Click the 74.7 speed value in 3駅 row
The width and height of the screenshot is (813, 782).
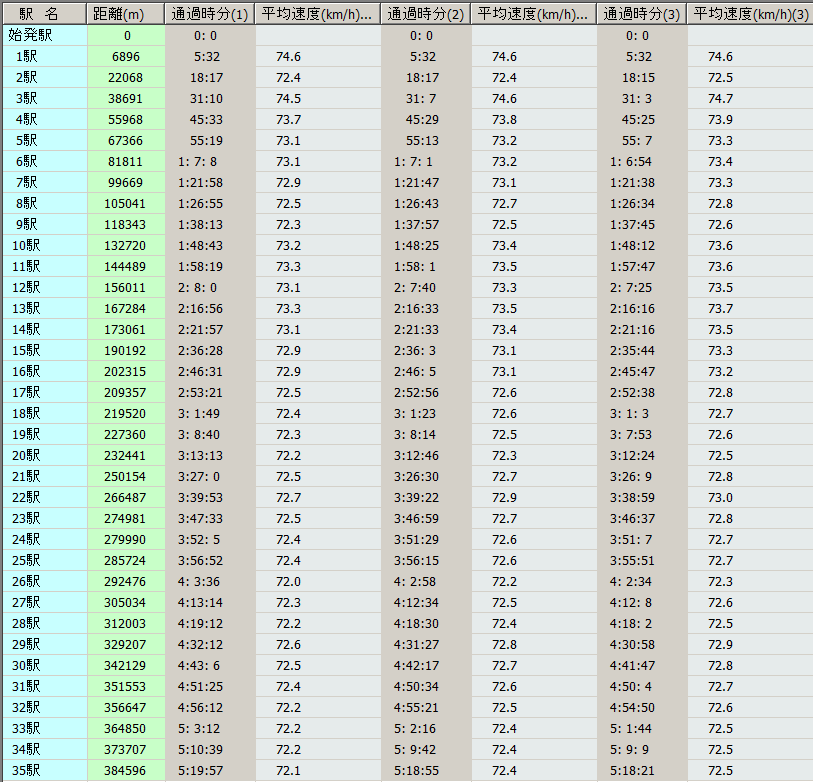point(721,99)
